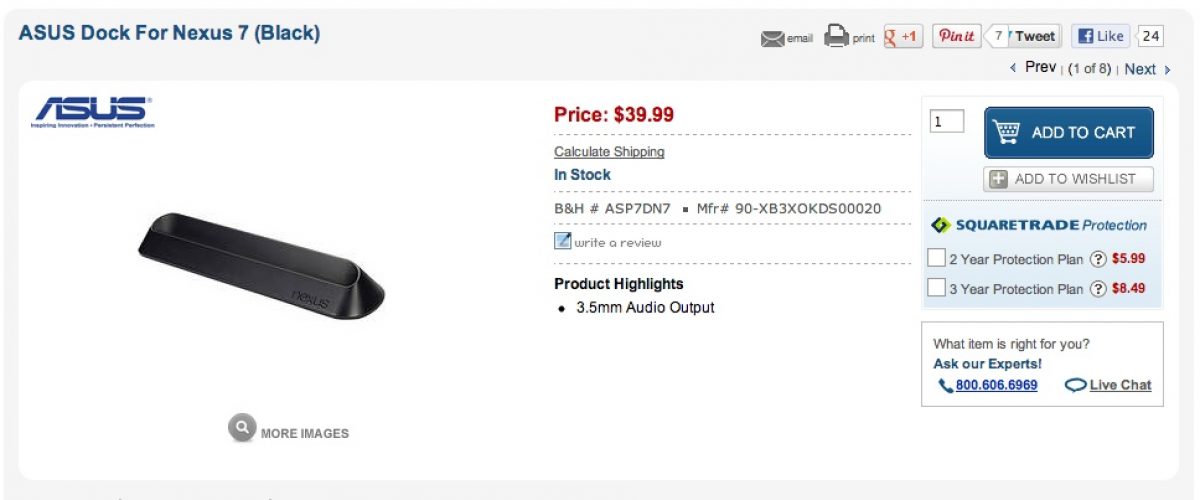This screenshot has height=500, width=1200.
Task: Enable the 3 Year Protection Plan checkbox
Action: pos(936,288)
